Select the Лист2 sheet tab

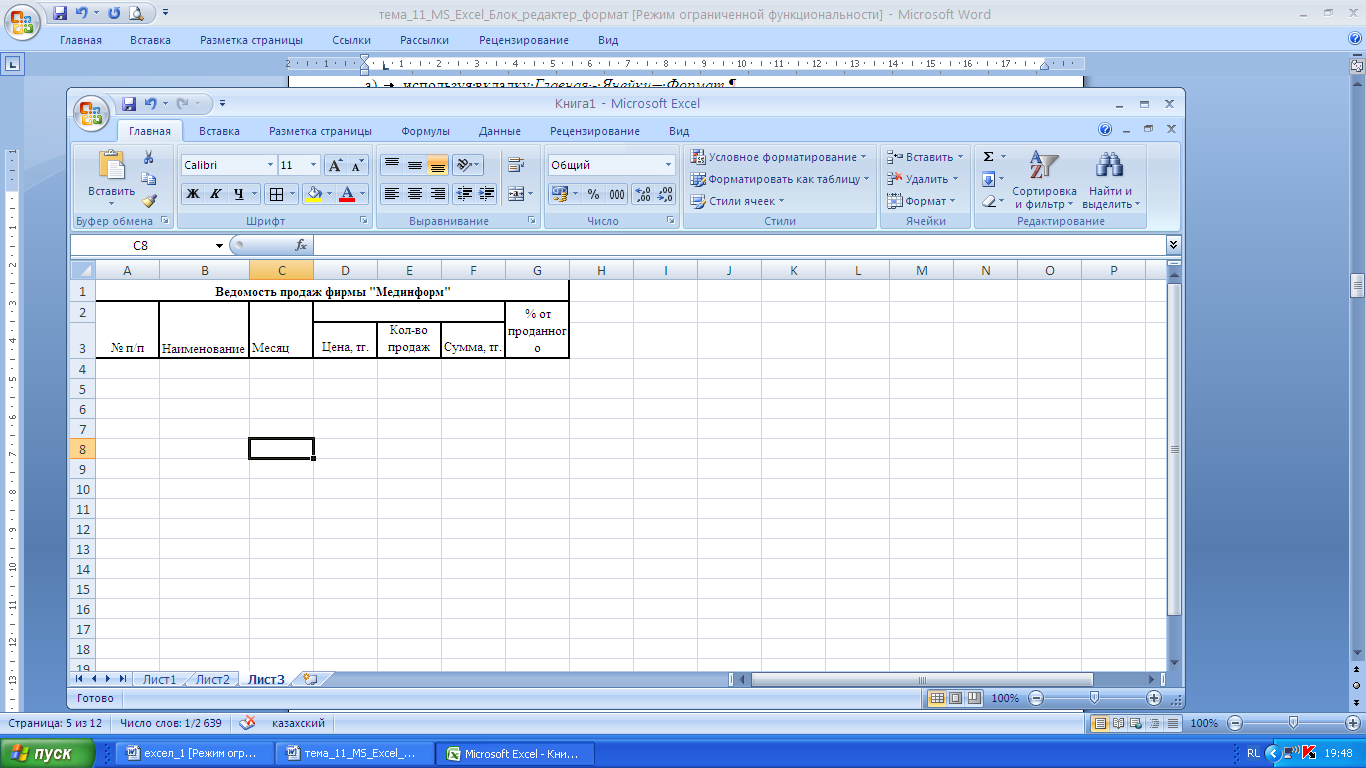pos(212,679)
